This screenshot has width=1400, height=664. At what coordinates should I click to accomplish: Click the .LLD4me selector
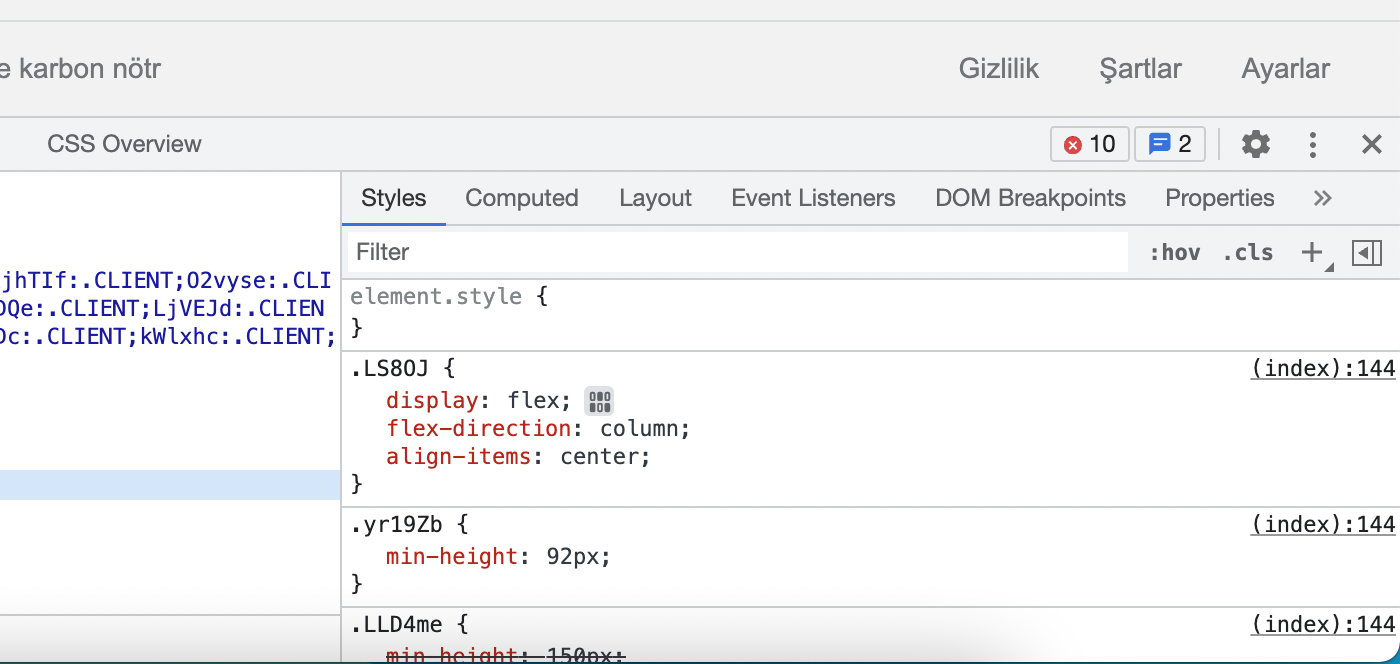click(x=396, y=625)
